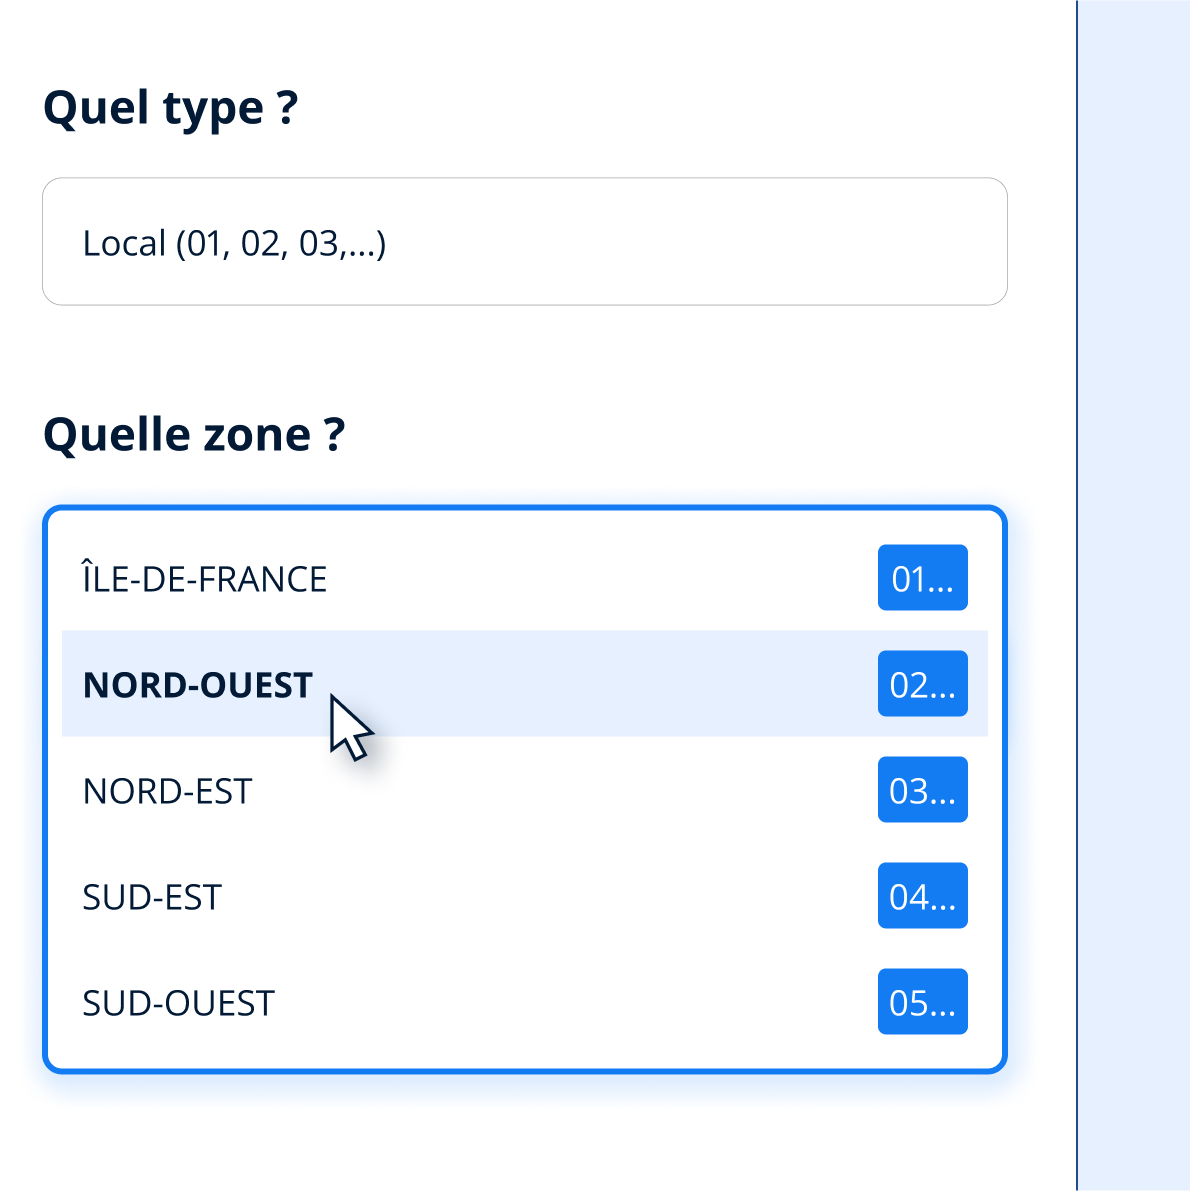Click the blue 05... badge
This screenshot has width=1190, height=1191.
click(x=922, y=1002)
